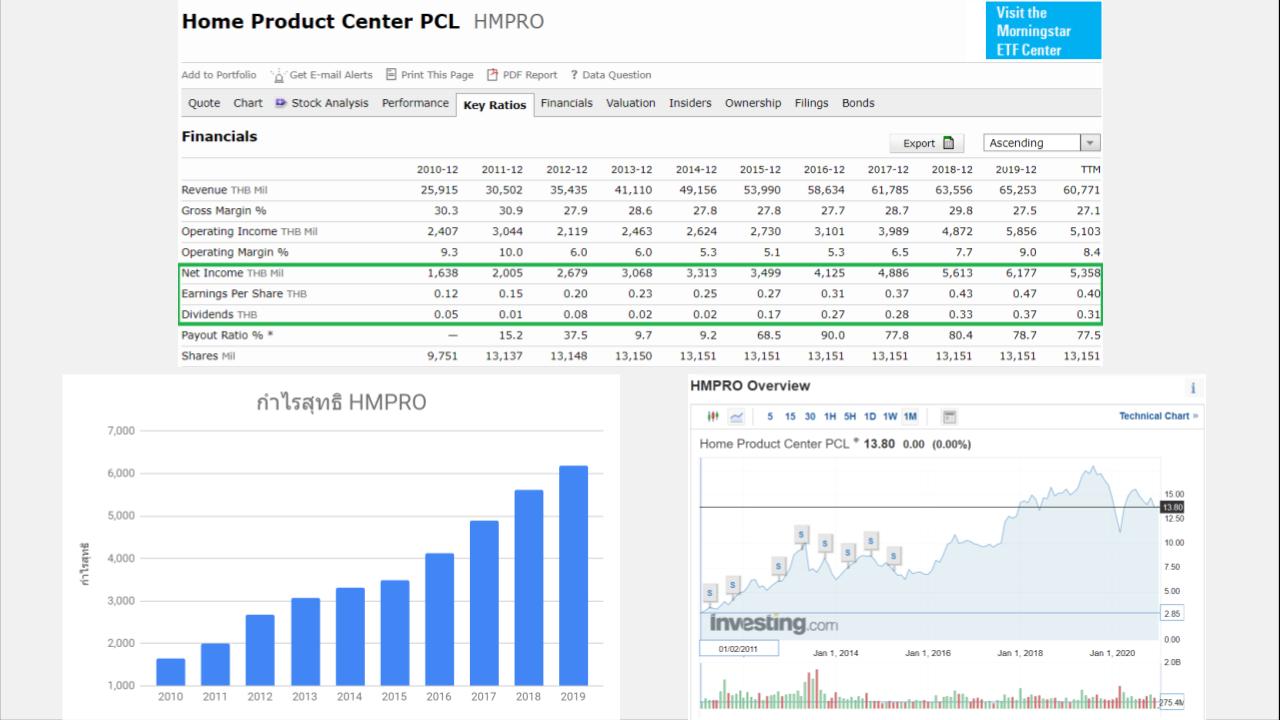Click the 01/02/2011 date field on chart
The width and height of the screenshot is (1280, 720).
738,649
